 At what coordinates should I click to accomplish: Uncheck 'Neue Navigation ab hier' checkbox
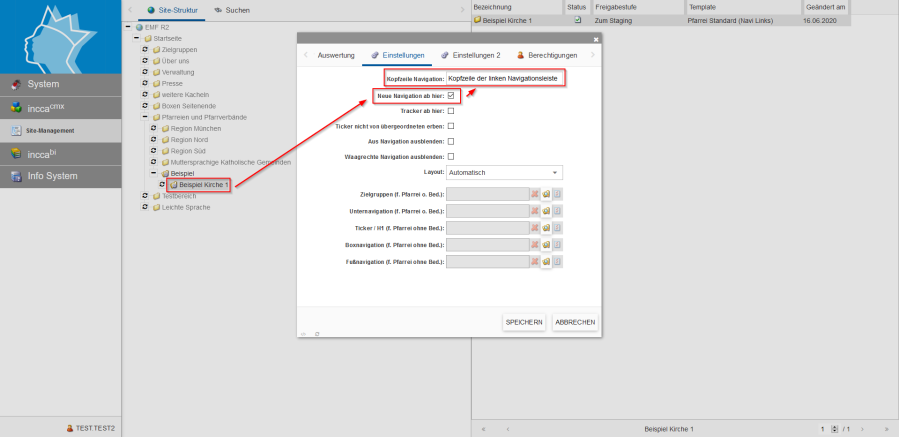pos(451,96)
